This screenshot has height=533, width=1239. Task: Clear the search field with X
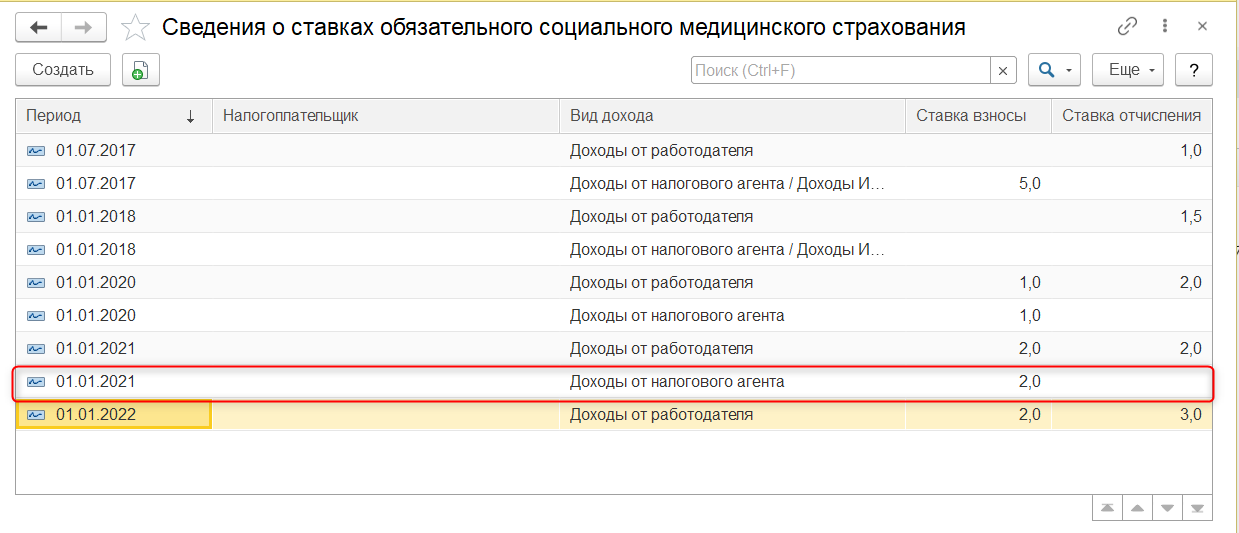point(1003,70)
